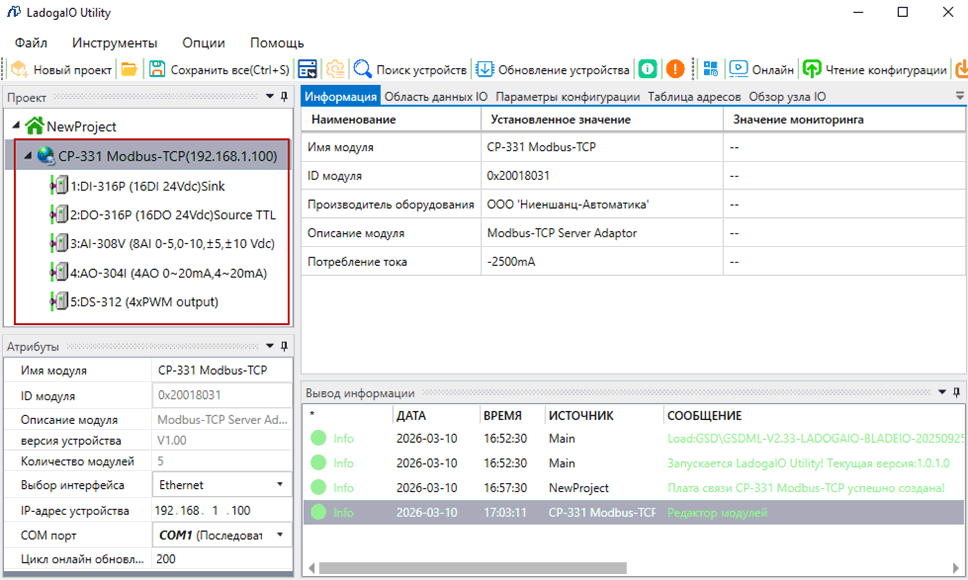Click Сохранить все(Ctrl+S) save button

[219, 69]
